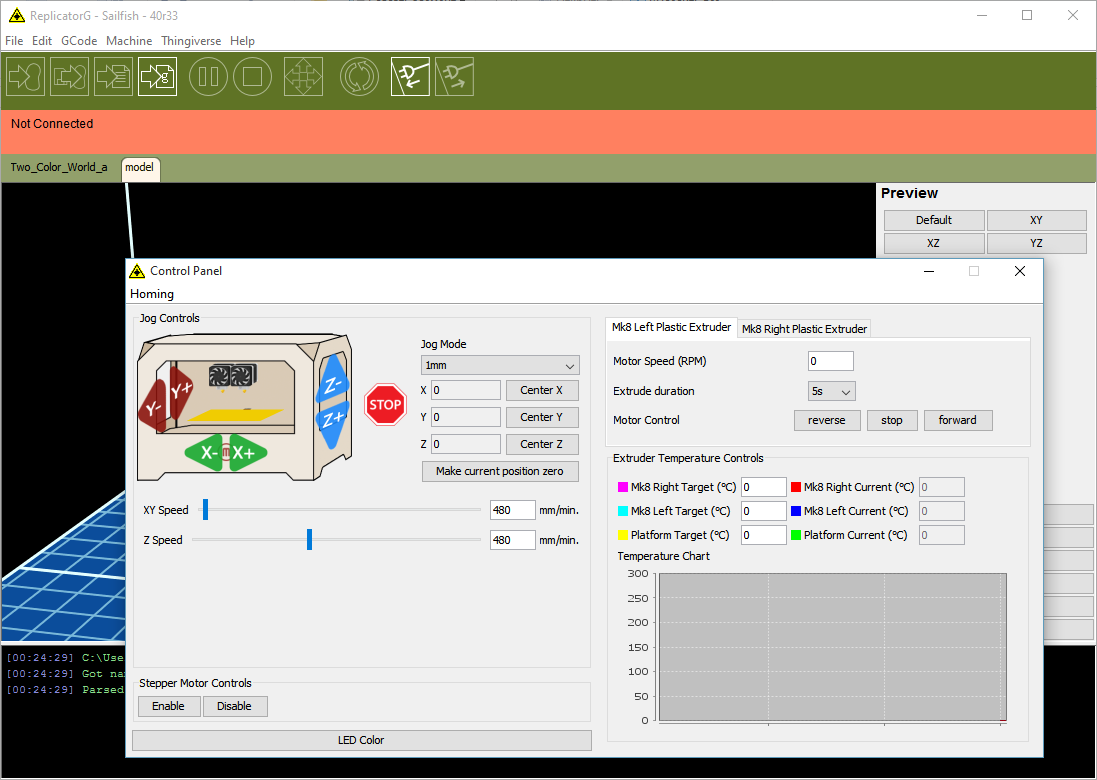This screenshot has width=1097, height=780.
Task: Click the forward motor control button
Action: pos(958,420)
